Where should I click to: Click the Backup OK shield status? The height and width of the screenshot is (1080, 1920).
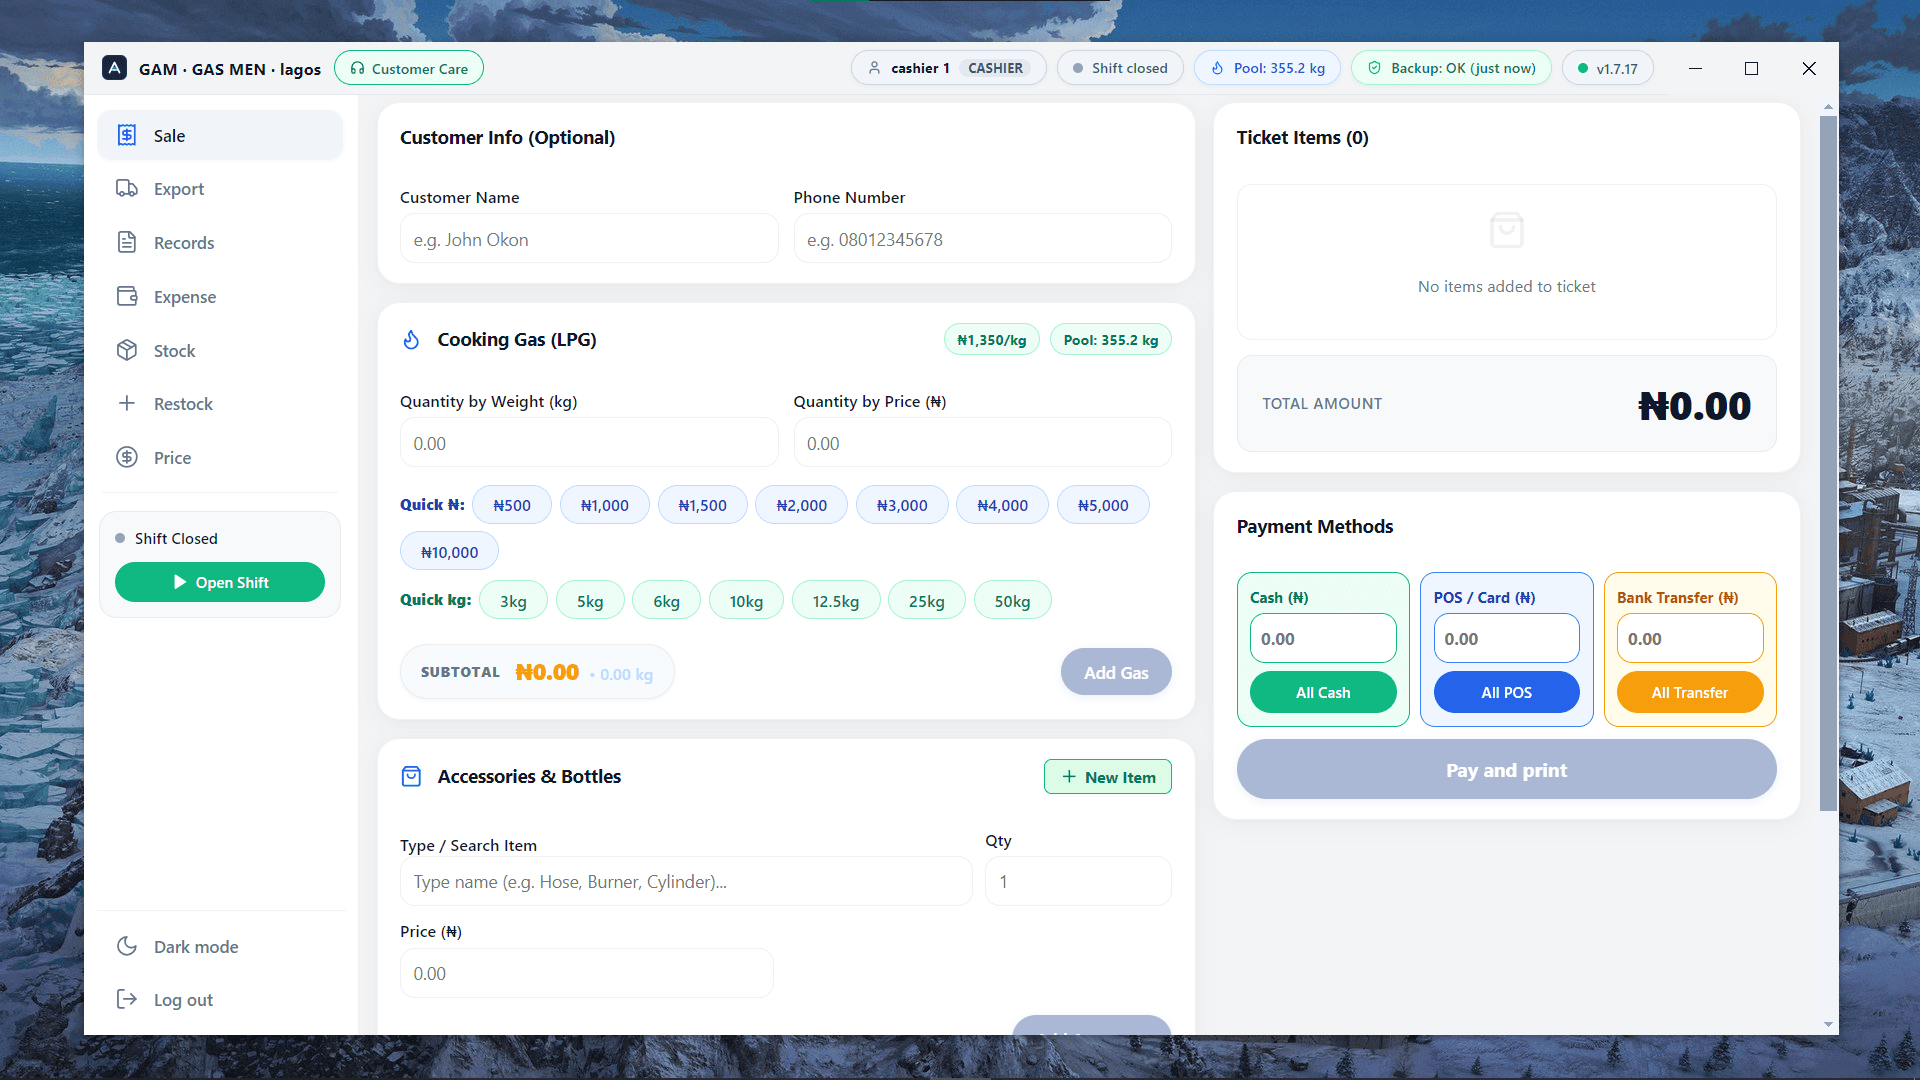point(1451,68)
